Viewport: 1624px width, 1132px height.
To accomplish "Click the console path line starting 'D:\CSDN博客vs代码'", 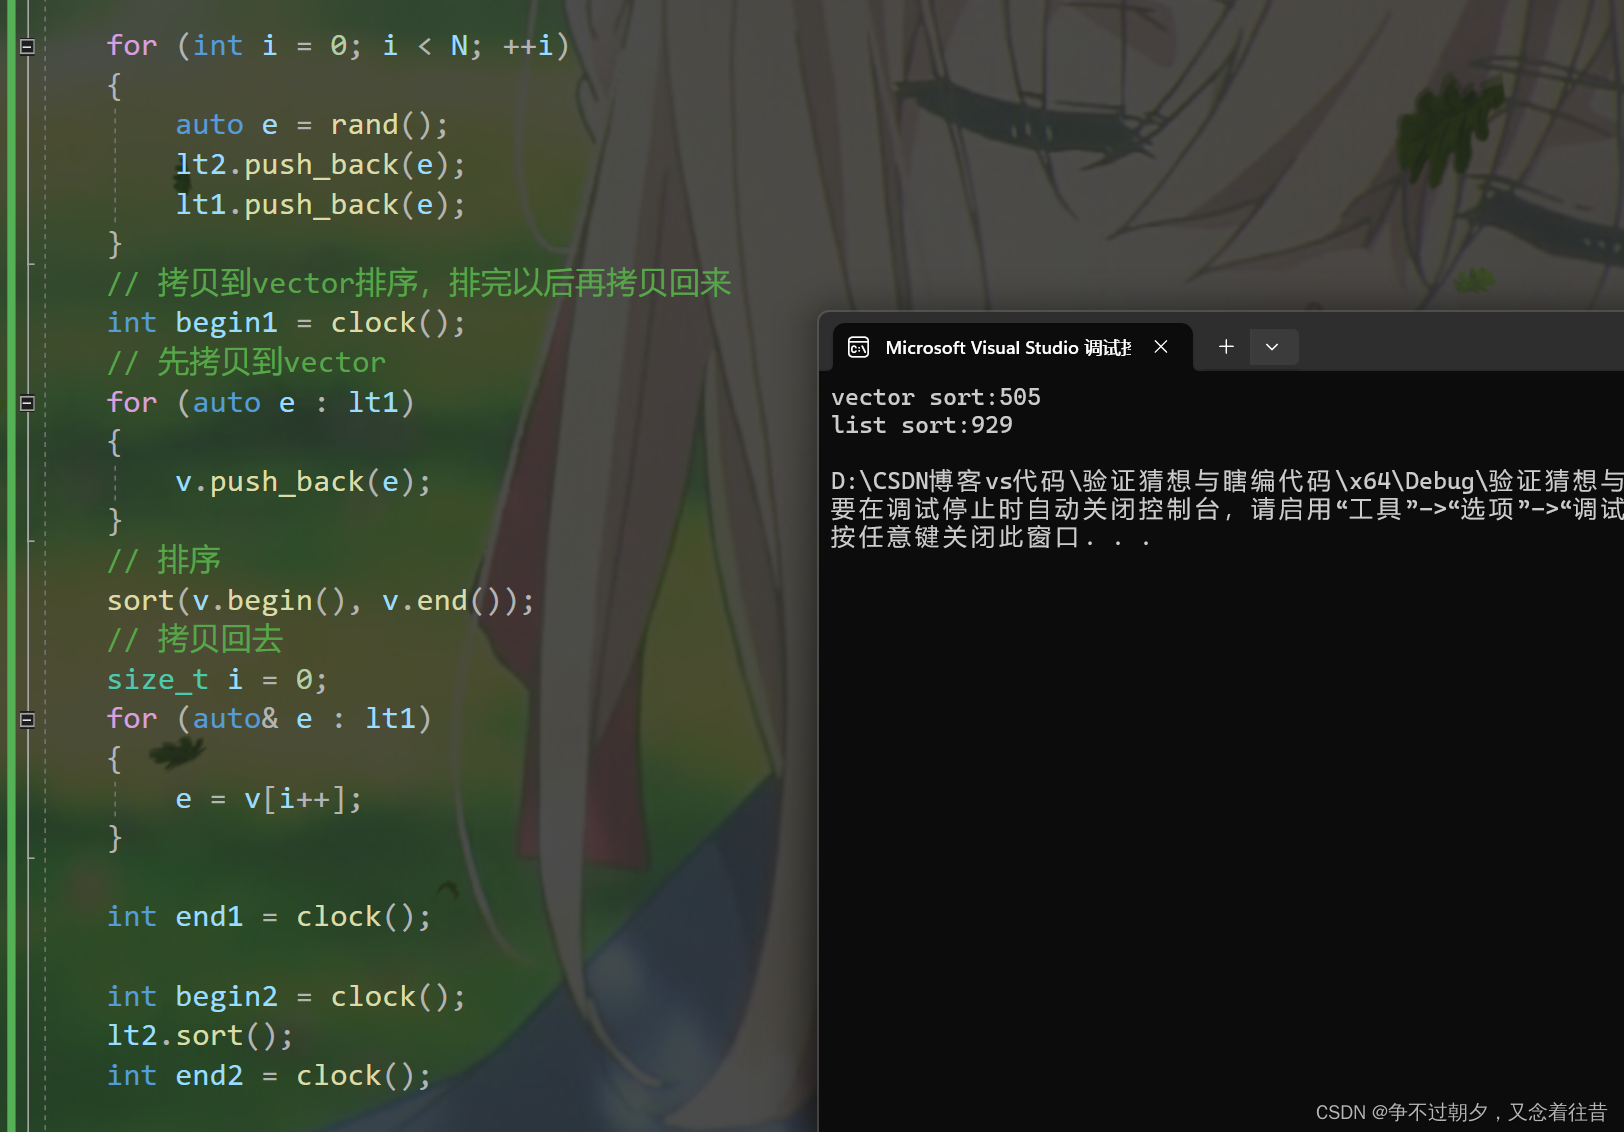I will pyautogui.click(x=1227, y=481).
